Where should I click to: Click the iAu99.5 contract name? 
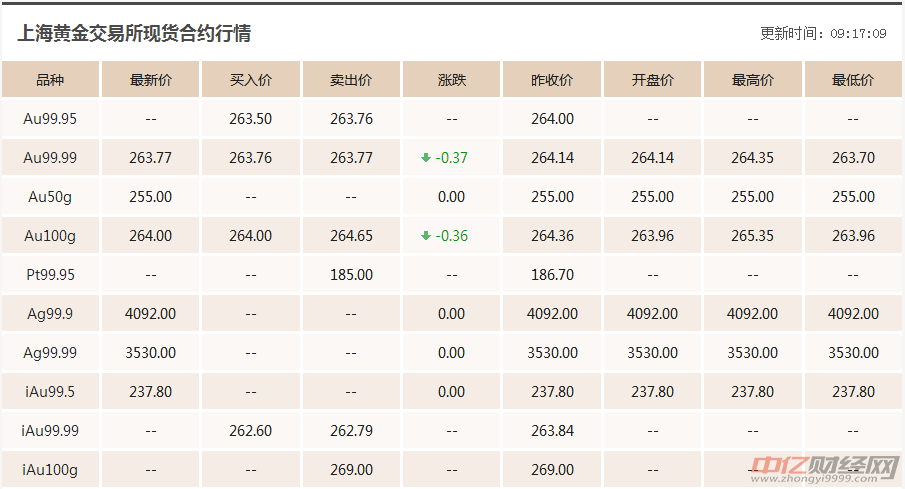pyautogui.click(x=50, y=392)
